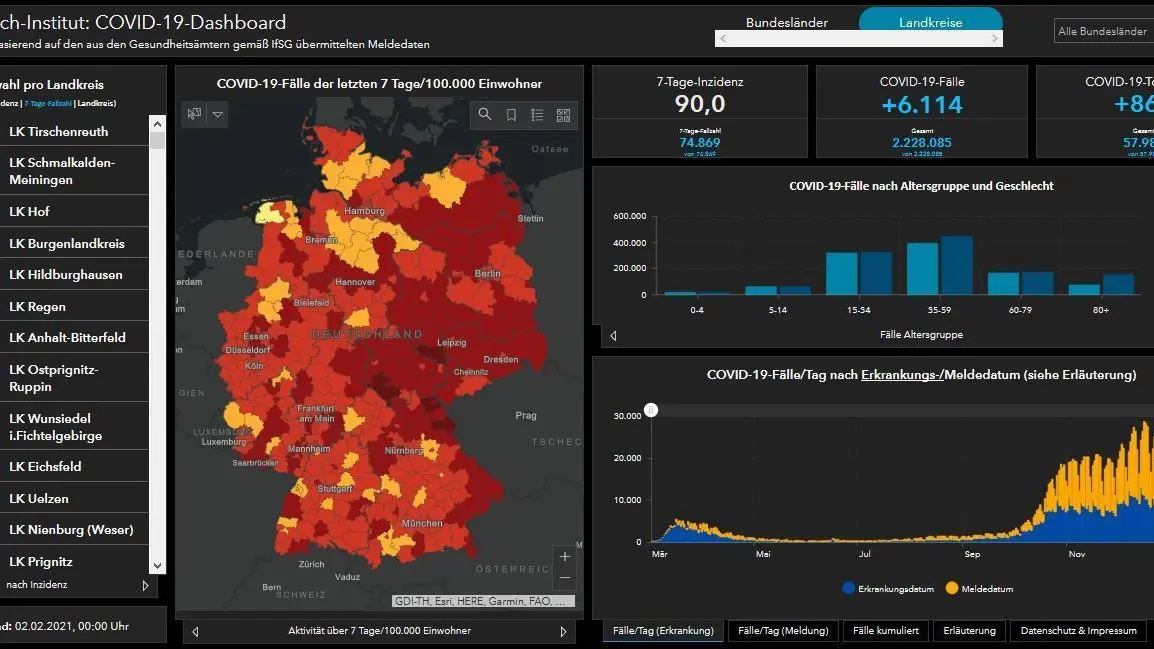Open the Fälle kumuliert tab
Screen dimensions: 1154x649
click(x=887, y=631)
